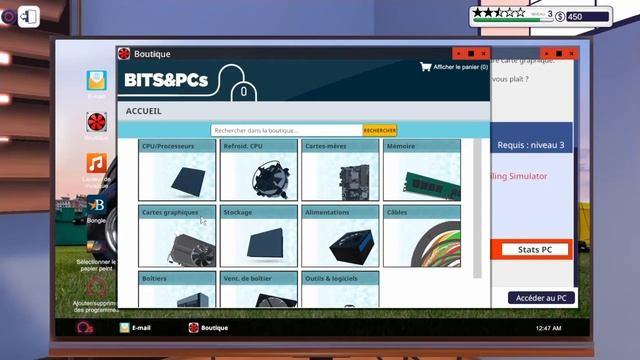Open the music player desktop icon
The width and height of the screenshot is (640, 360).
pyautogui.click(x=96, y=164)
